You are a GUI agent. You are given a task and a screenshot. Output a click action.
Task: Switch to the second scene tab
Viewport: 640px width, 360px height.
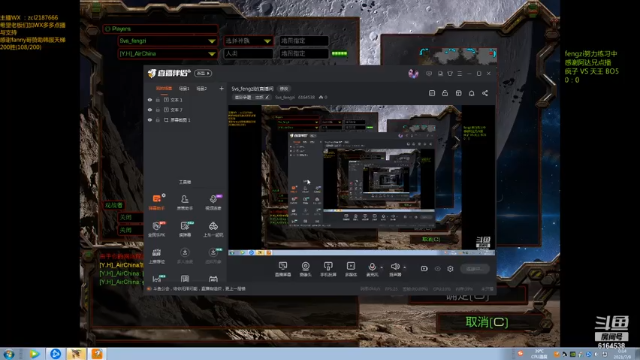pyautogui.click(x=184, y=89)
